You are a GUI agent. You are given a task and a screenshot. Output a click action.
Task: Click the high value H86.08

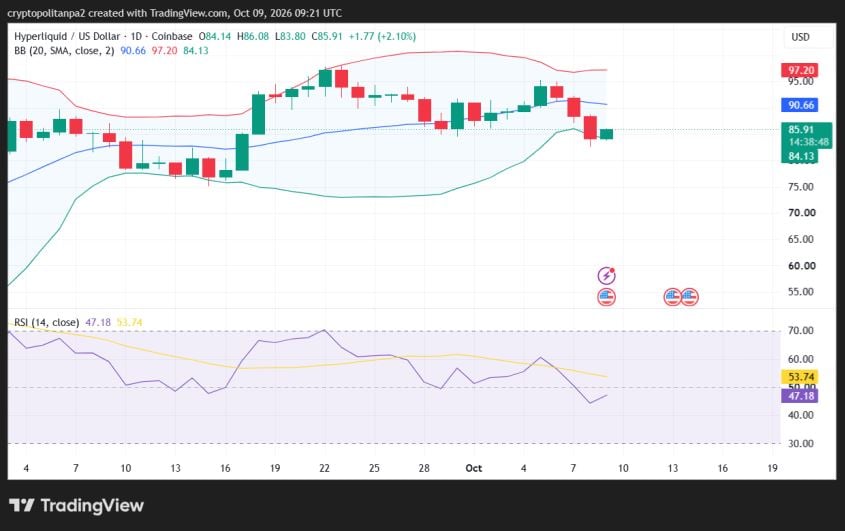pos(253,36)
